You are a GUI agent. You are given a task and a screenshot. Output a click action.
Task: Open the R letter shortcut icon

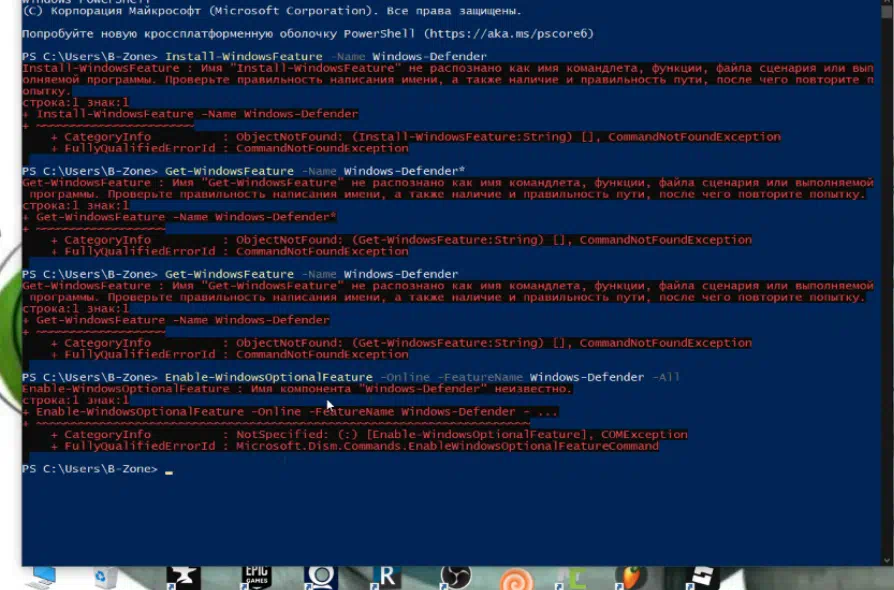pyautogui.click(x=387, y=578)
